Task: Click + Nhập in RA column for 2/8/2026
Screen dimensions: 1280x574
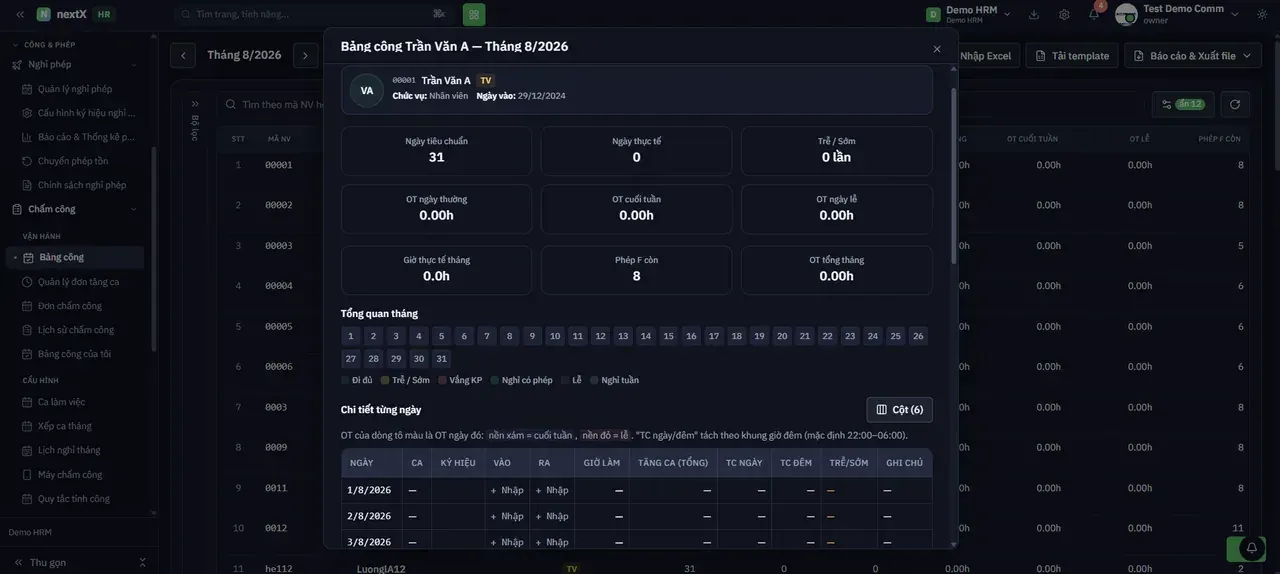Action: 552,516
